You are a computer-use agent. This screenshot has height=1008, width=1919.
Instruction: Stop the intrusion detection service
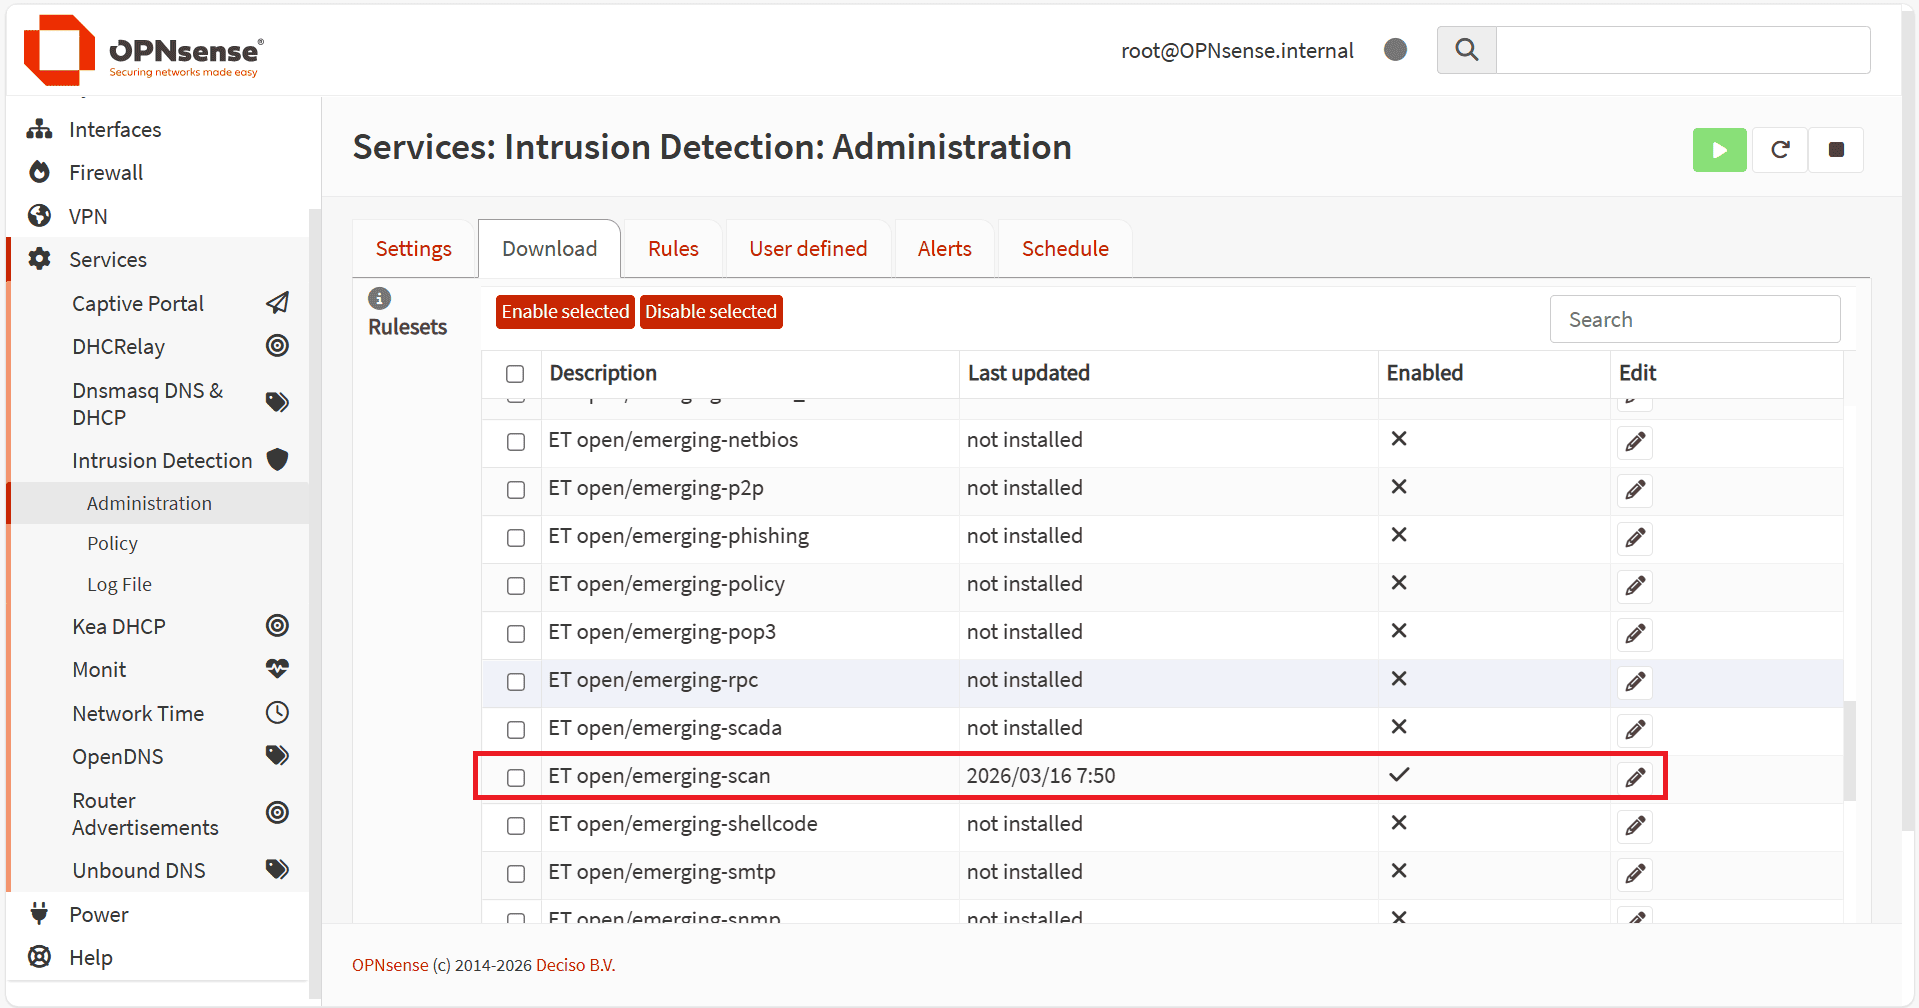pyautogui.click(x=1836, y=150)
